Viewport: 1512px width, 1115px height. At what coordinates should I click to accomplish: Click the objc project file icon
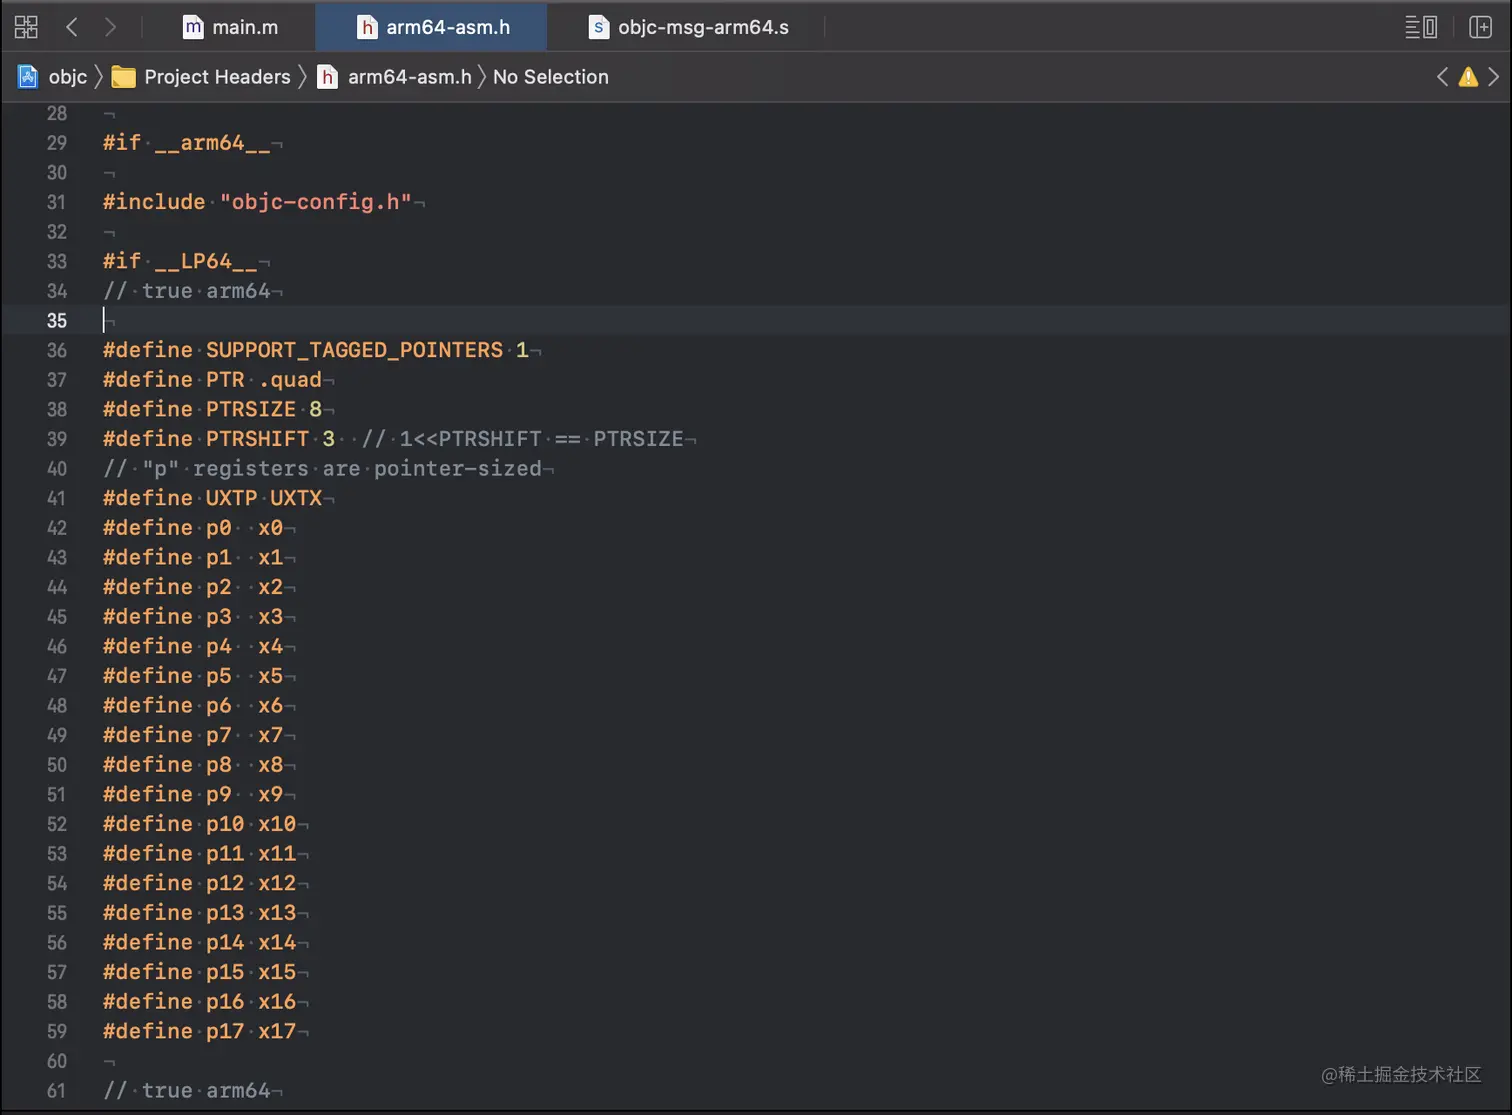pyautogui.click(x=28, y=77)
